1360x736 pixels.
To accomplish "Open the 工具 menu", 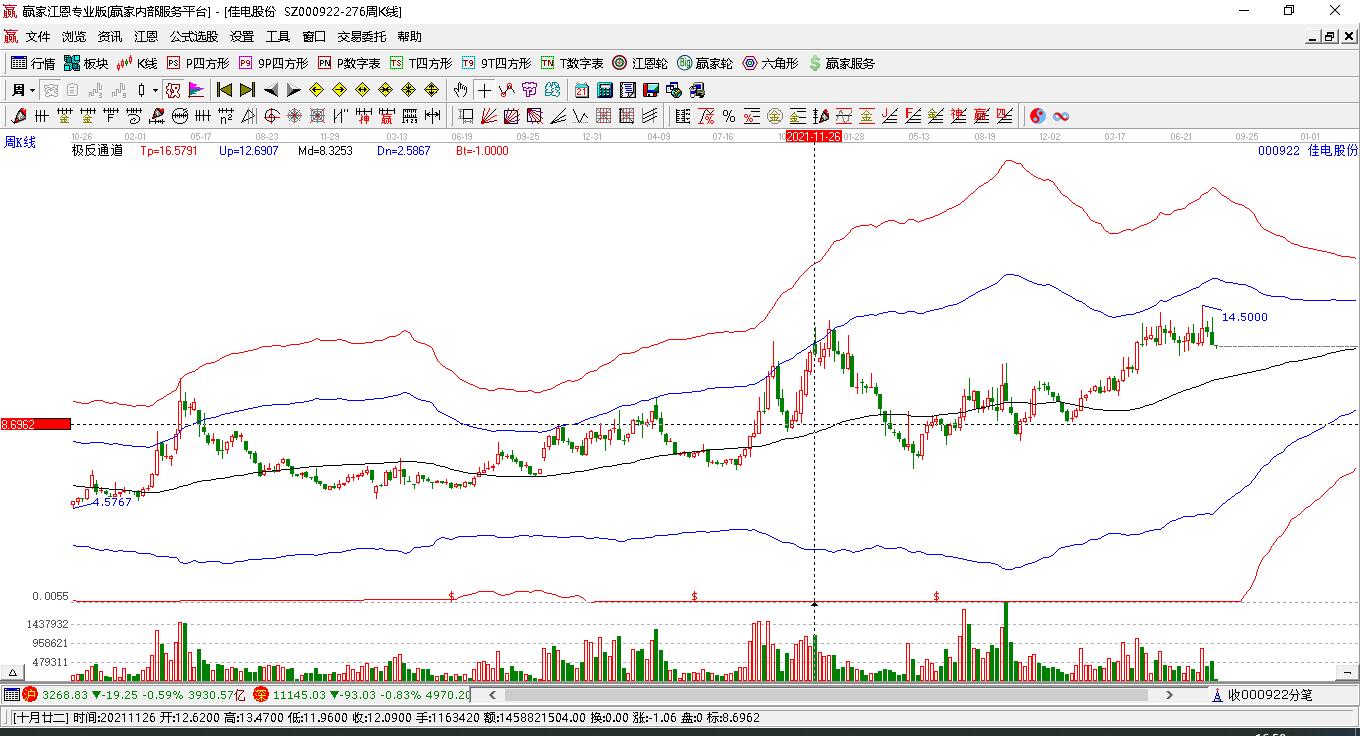I will (278, 37).
